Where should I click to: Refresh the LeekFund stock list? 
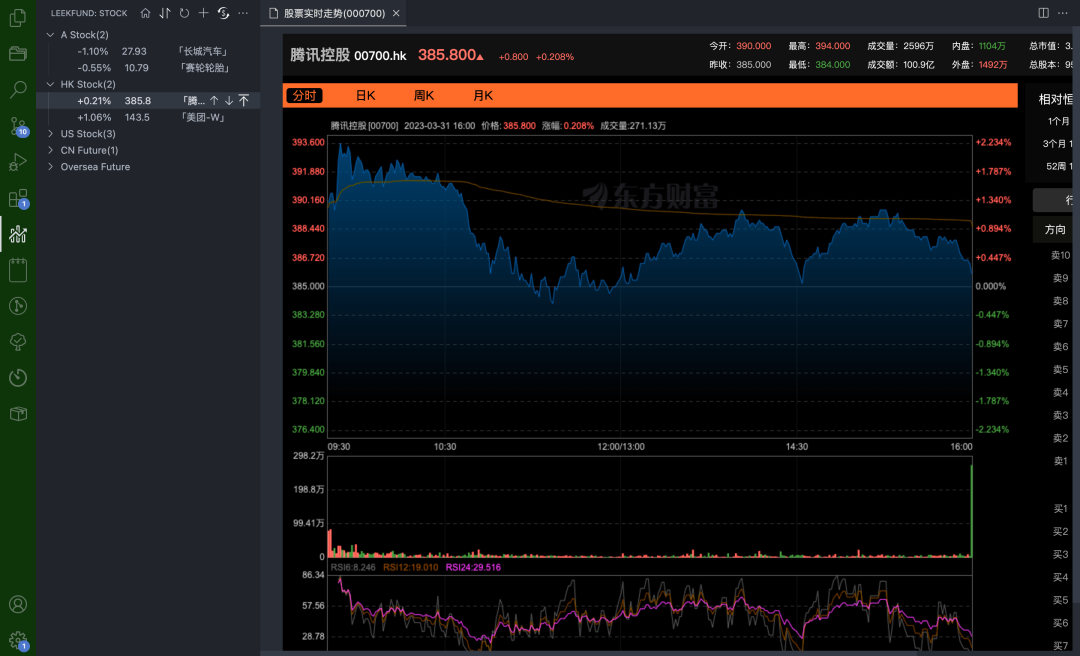184,13
